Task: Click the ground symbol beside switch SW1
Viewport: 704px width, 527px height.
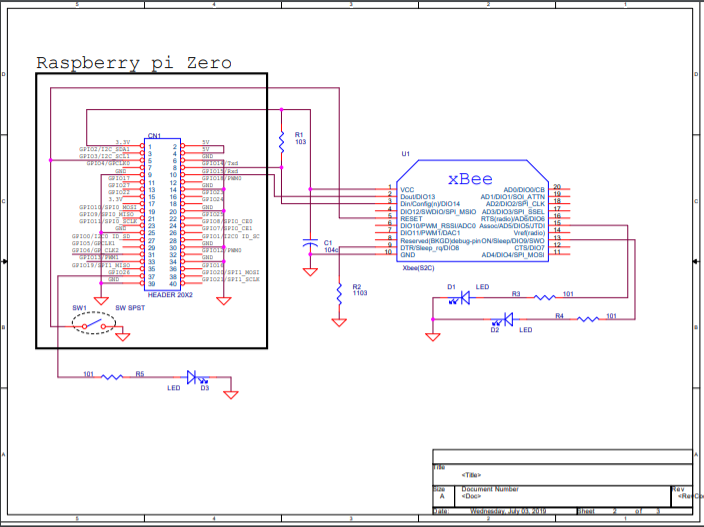Action: click(123, 337)
